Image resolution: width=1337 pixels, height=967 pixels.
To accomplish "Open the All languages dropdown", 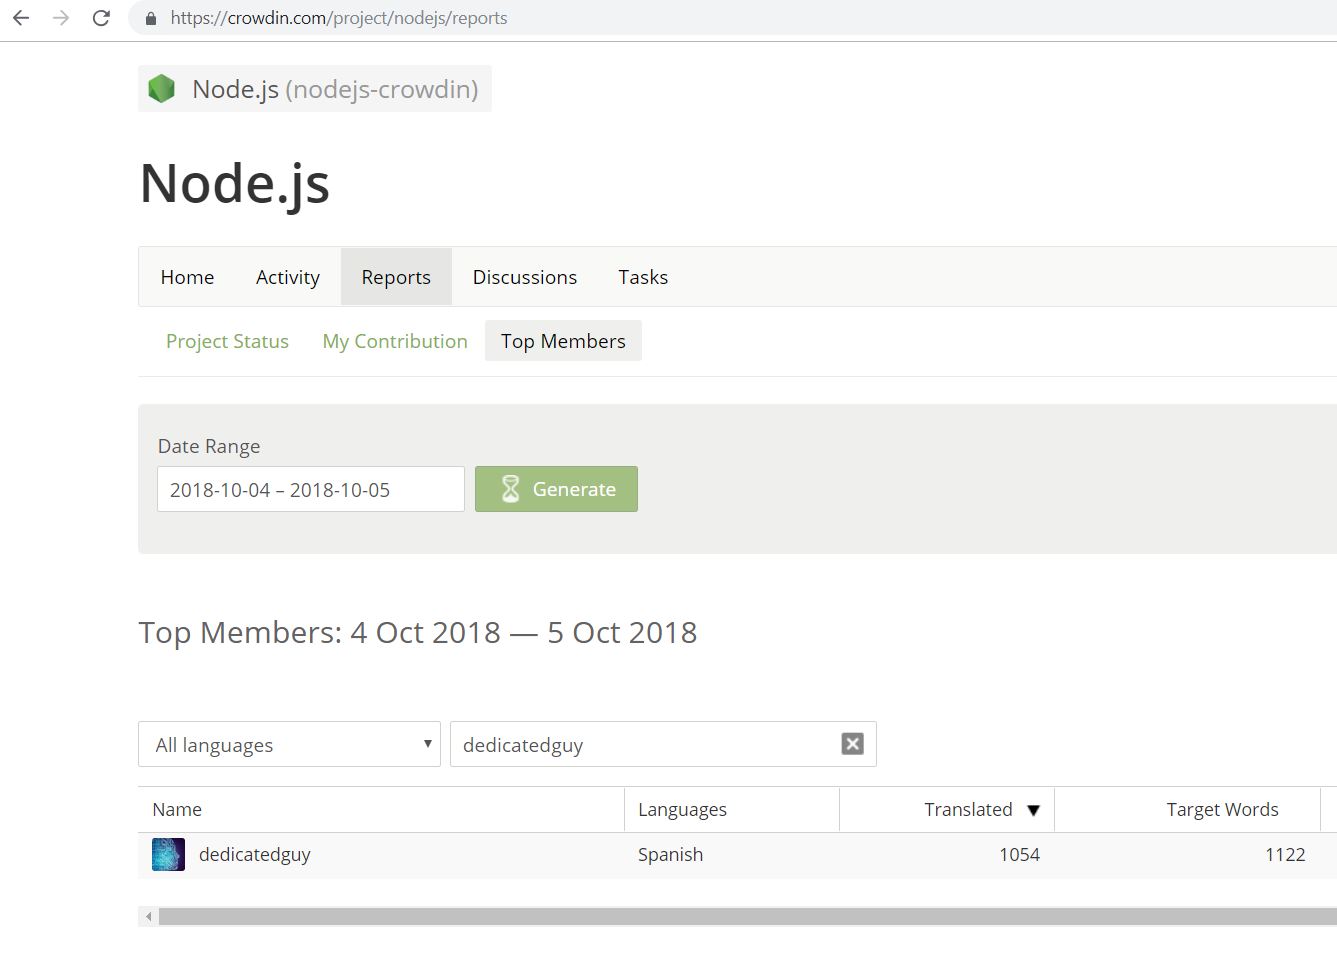I will [289, 744].
